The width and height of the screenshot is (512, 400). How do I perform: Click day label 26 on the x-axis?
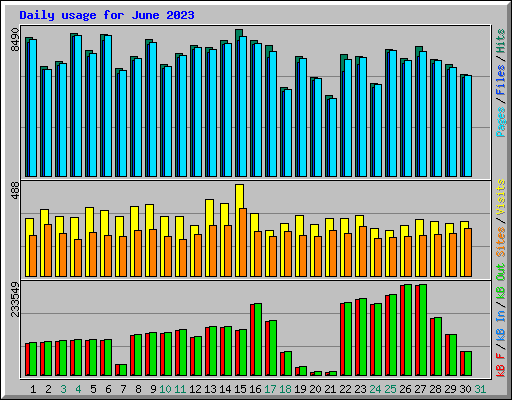(x=405, y=389)
